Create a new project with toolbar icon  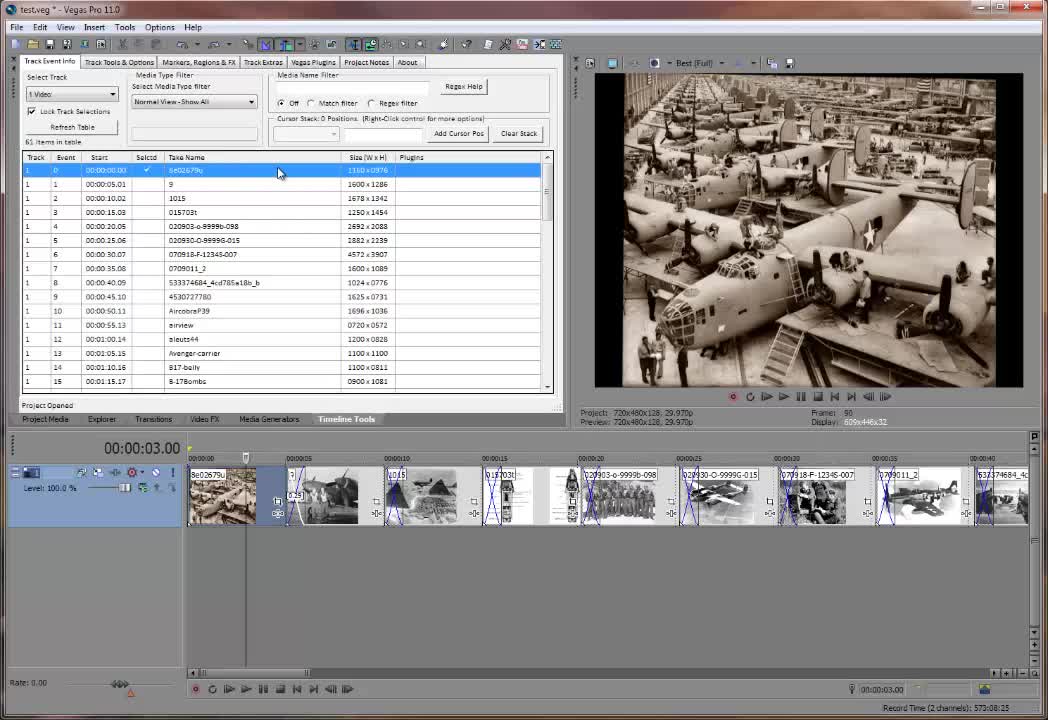point(15,44)
